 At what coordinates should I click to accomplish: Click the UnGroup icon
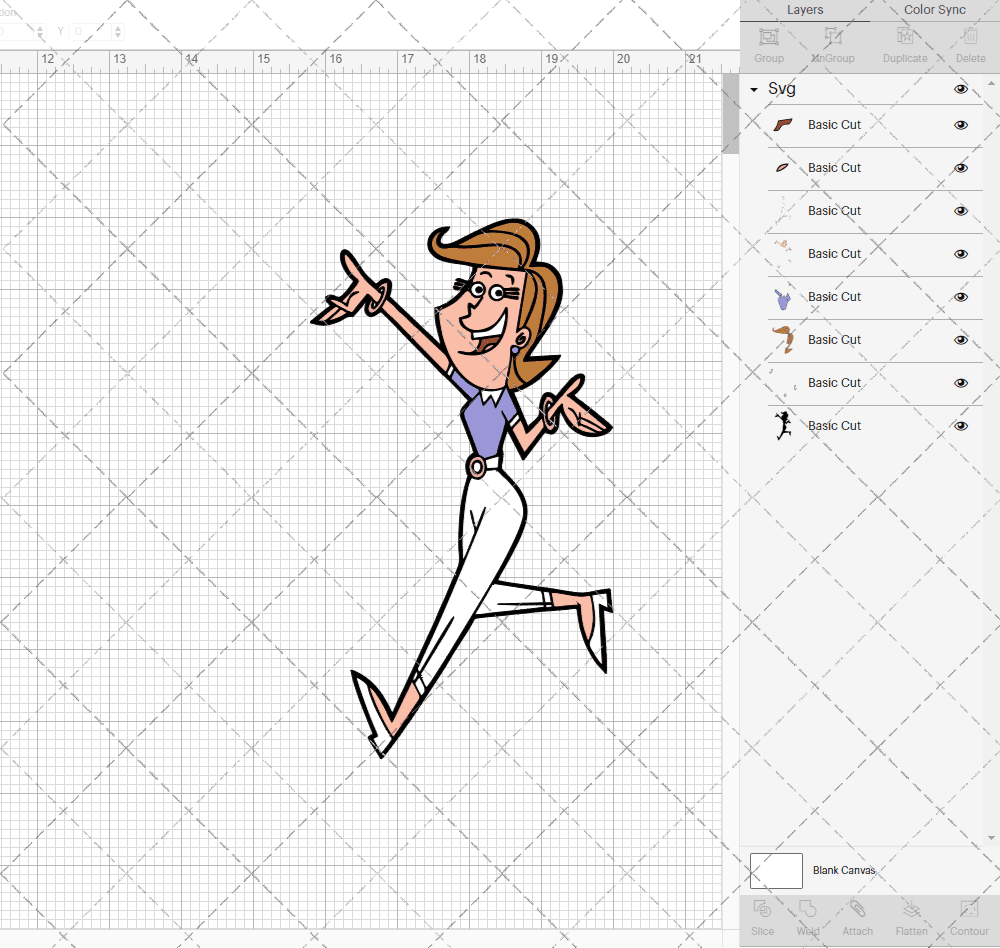[x=832, y=36]
